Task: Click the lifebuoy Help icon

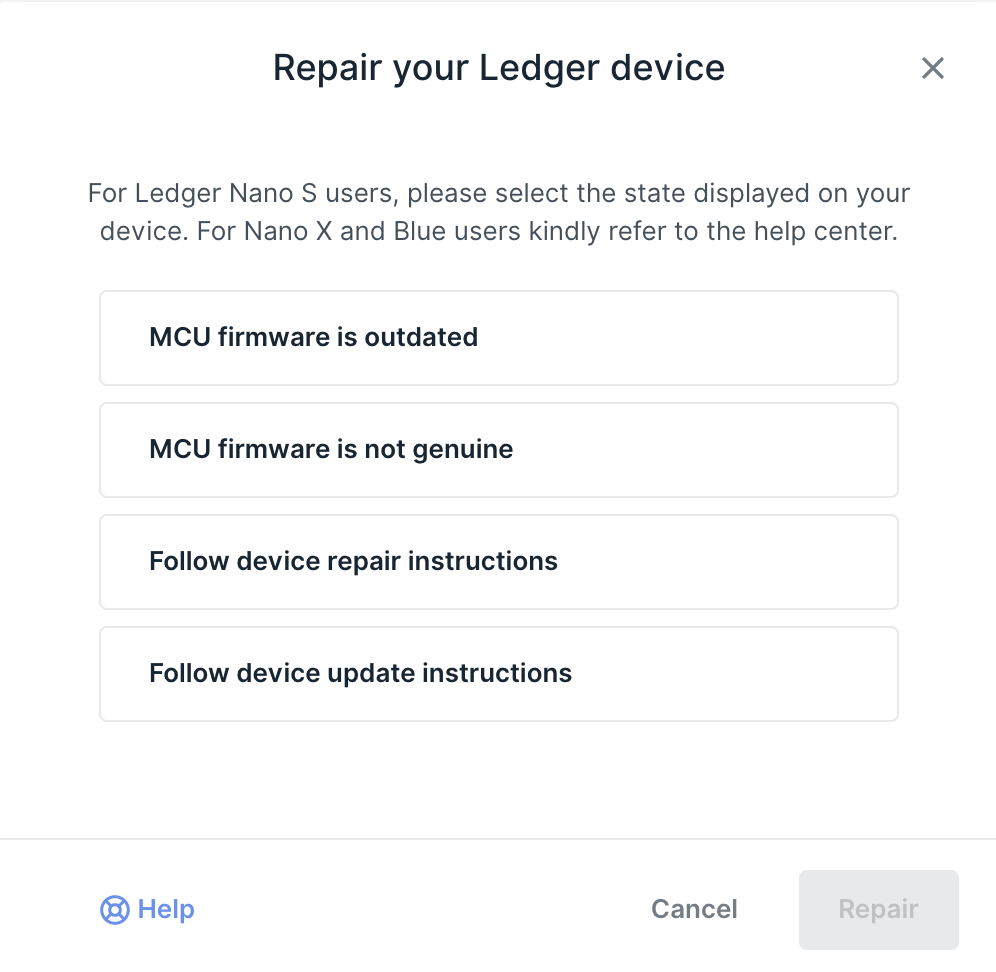Action: (x=115, y=910)
